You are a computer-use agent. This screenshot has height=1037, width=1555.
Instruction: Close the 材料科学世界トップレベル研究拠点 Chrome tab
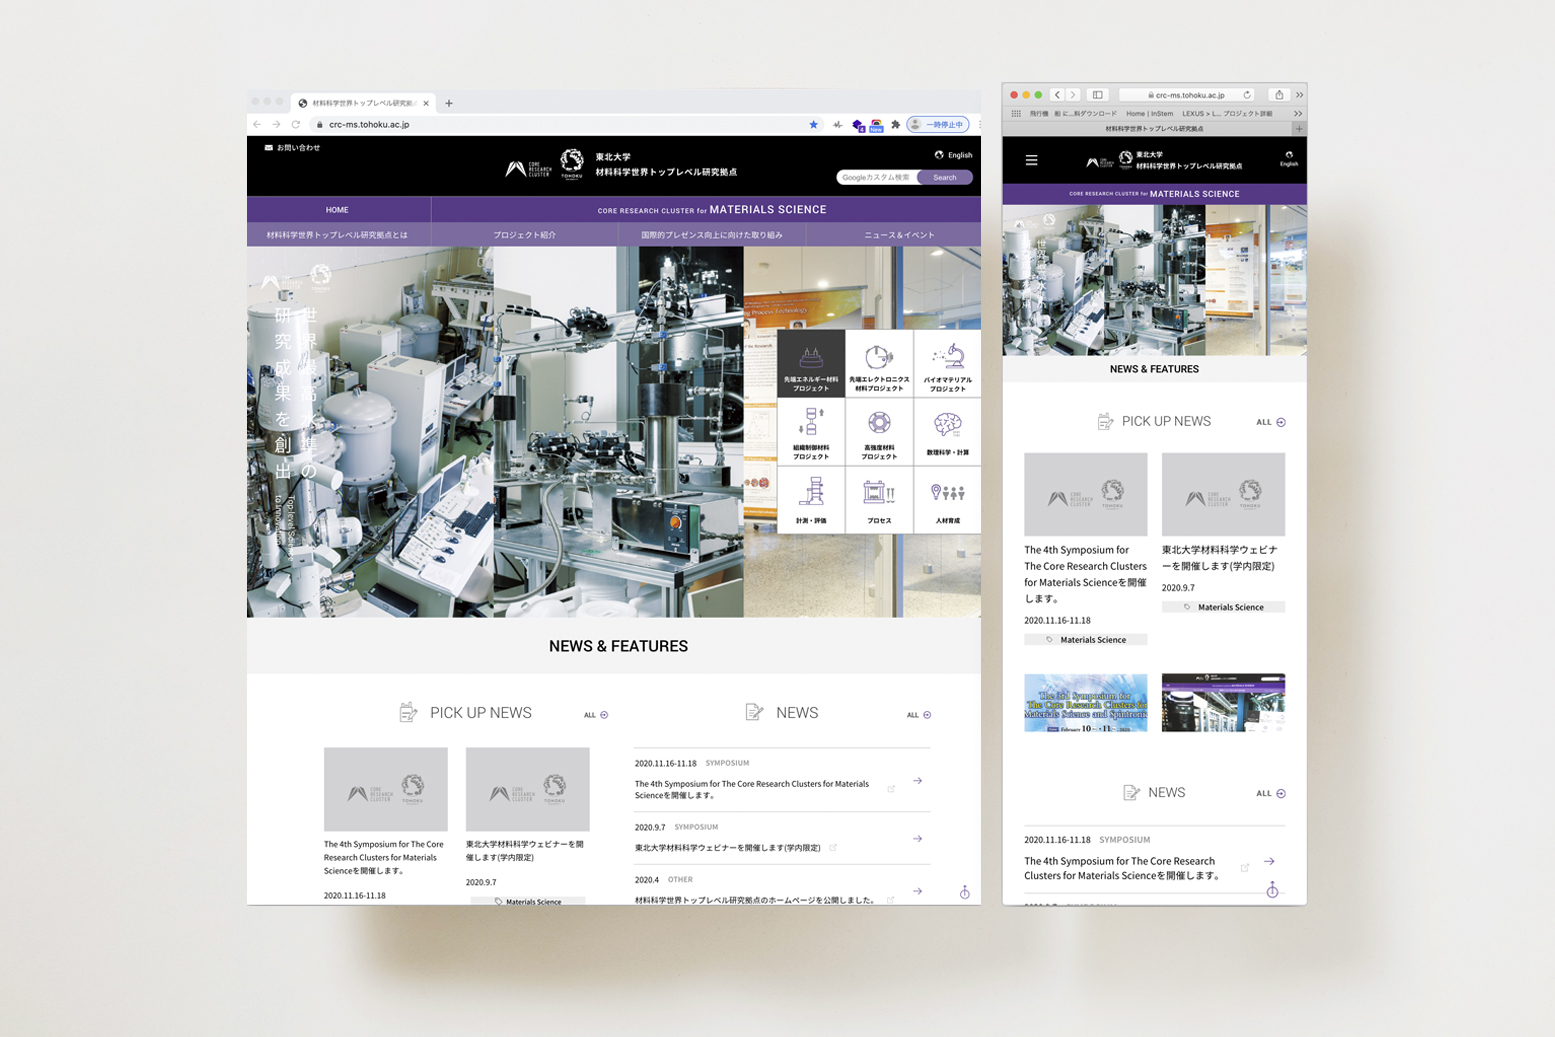click(x=426, y=103)
